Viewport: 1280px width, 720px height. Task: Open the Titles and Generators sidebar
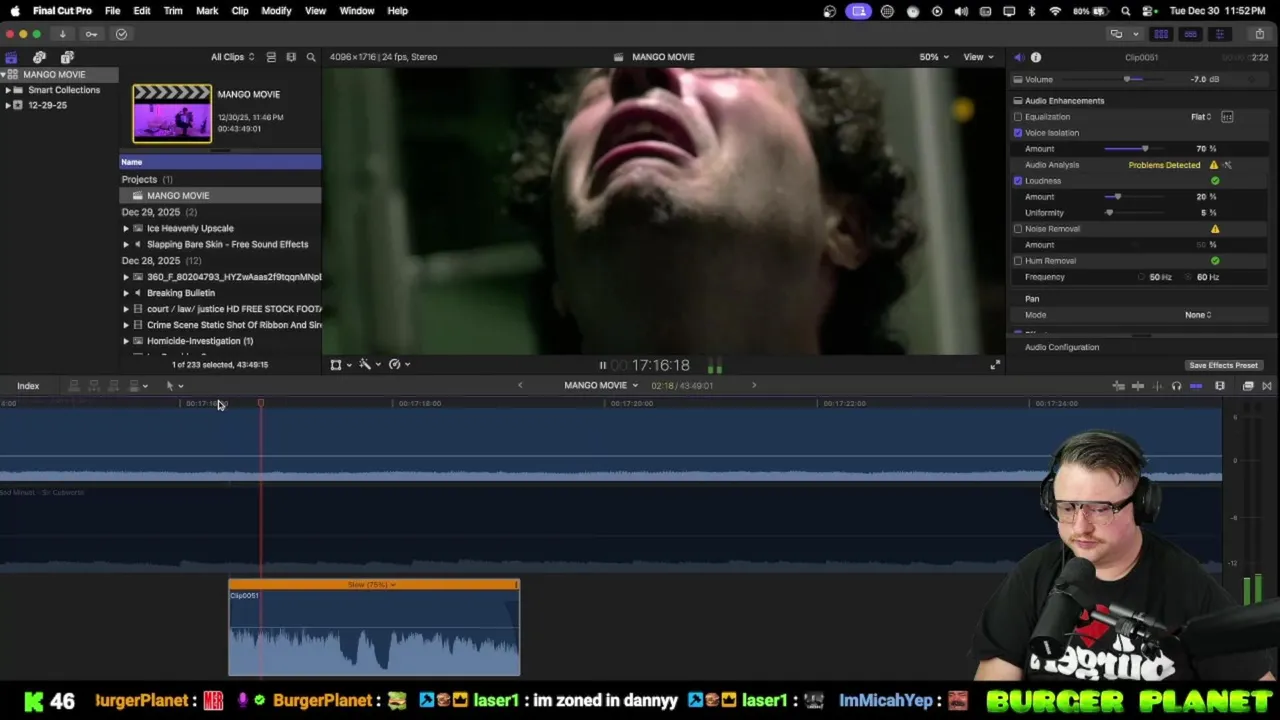tap(67, 57)
